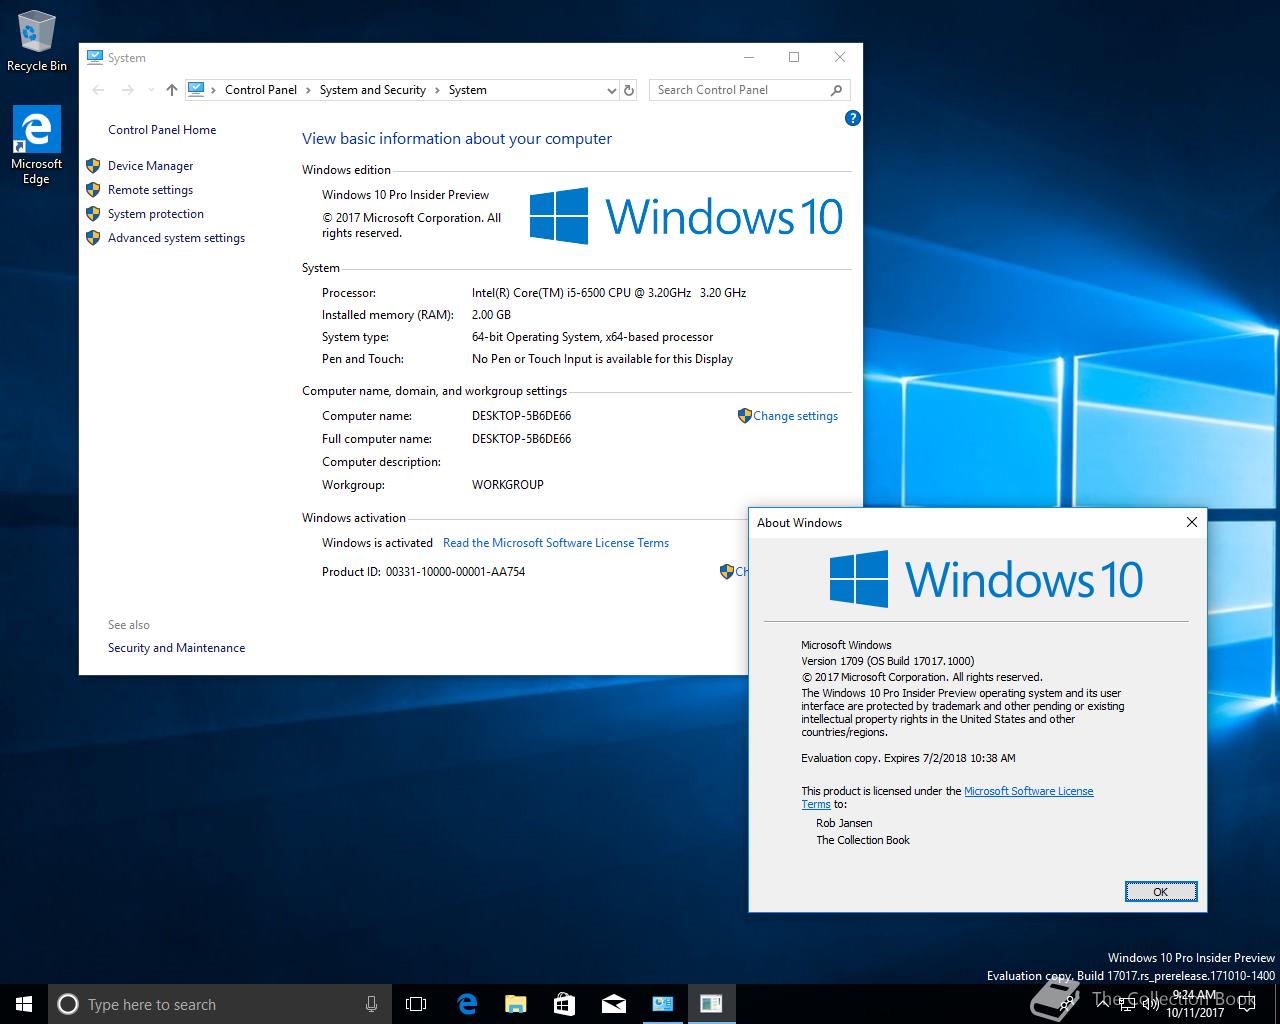1280x1024 pixels.
Task: Open Control Panel Home
Action: [x=162, y=130]
